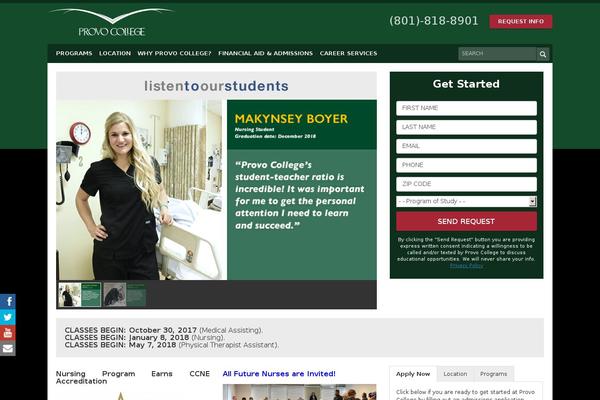Click the Zip Code field
Image resolution: width=600 pixels, height=400 pixels.
pyautogui.click(x=466, y=184)
